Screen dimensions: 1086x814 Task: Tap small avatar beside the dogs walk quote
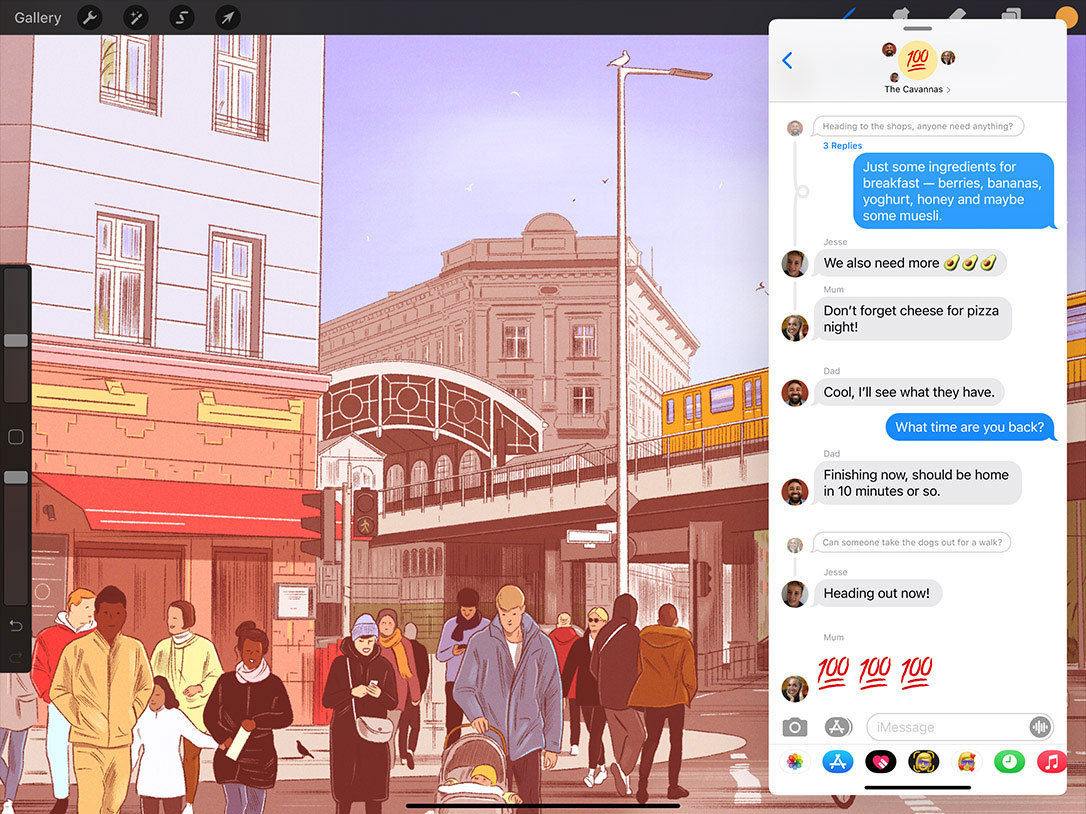795,545
